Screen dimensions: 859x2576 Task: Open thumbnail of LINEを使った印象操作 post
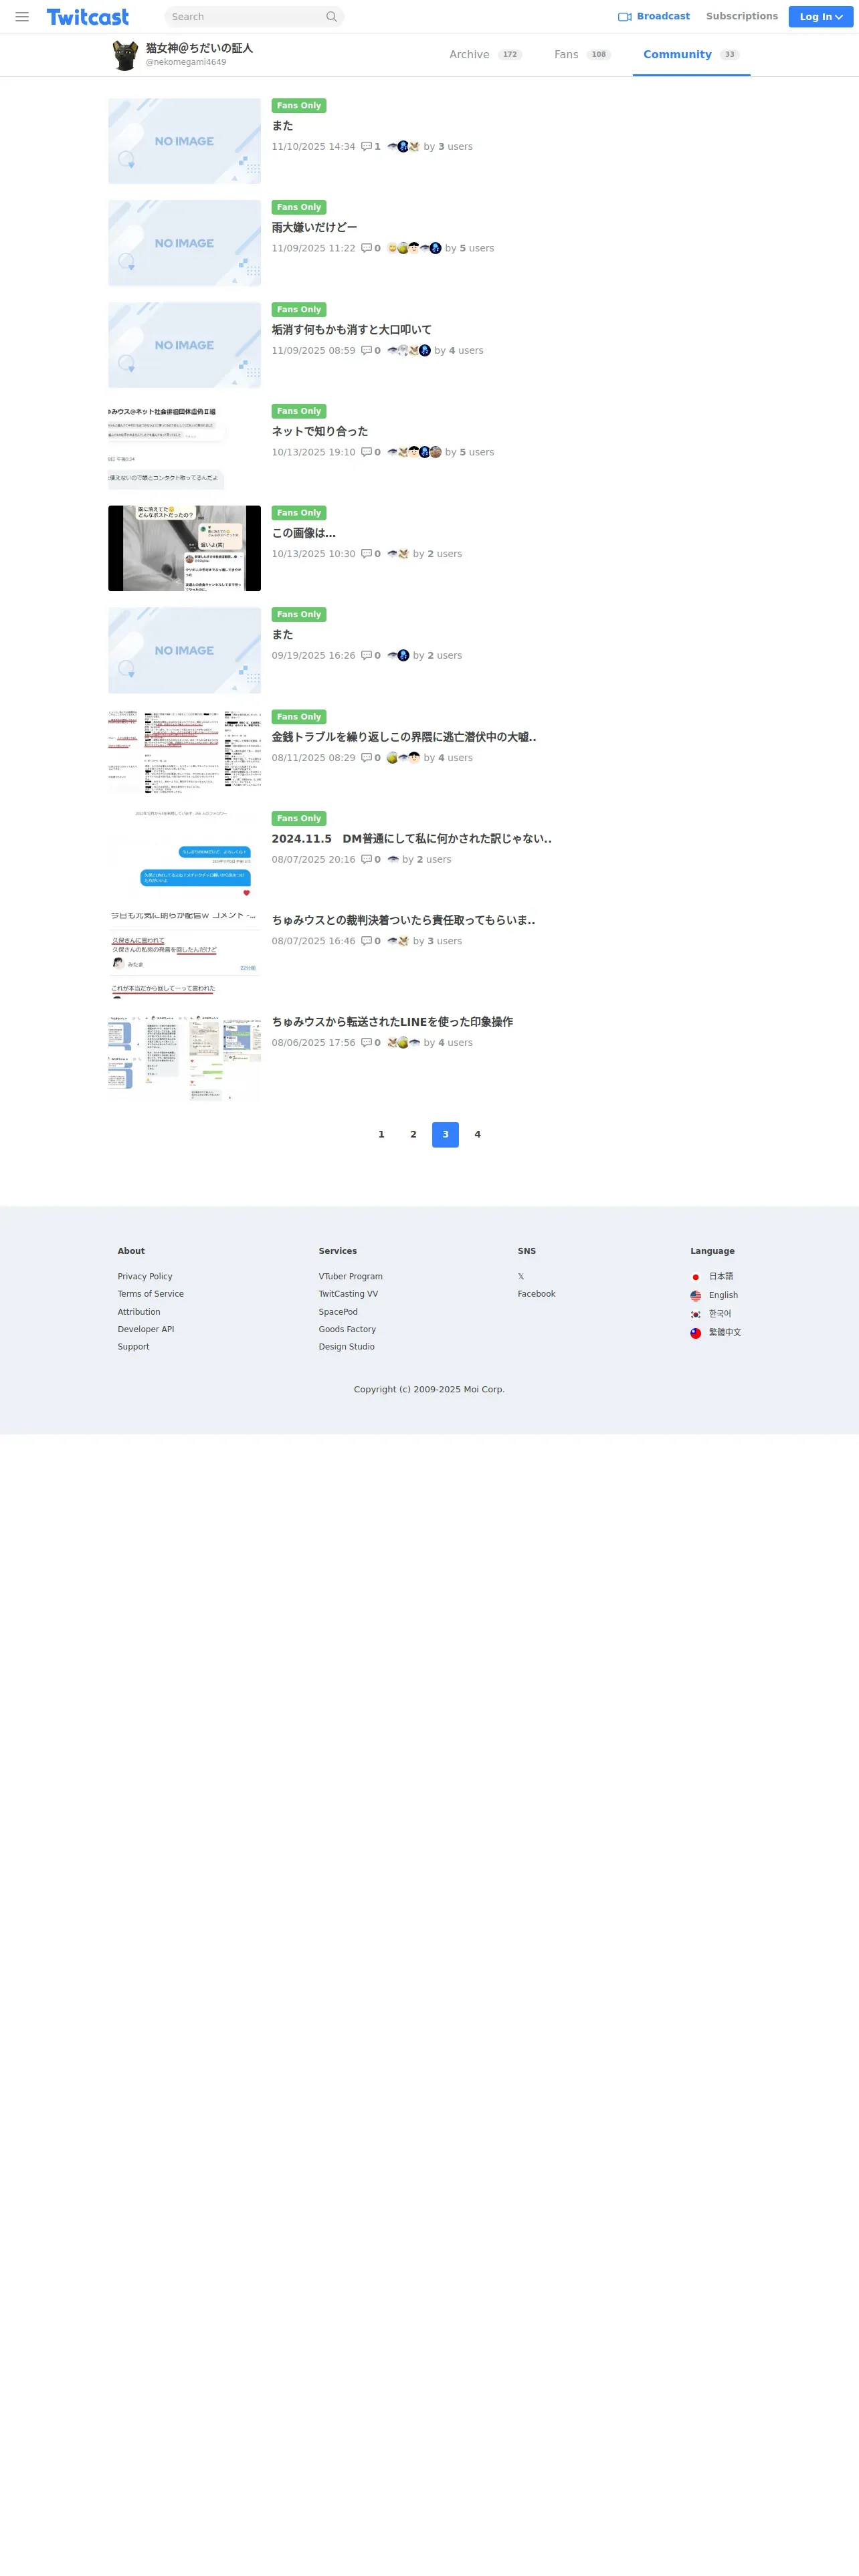point(185,1058)
